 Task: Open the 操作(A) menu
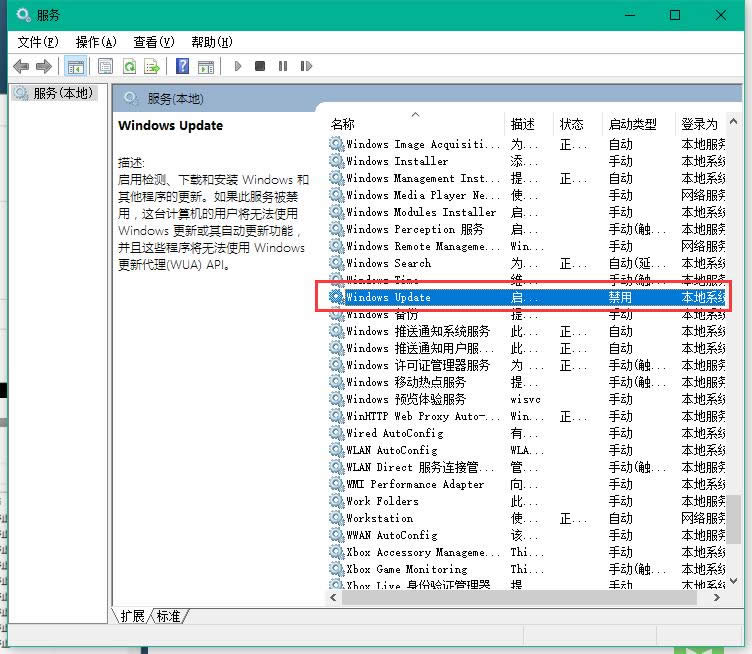[96, 42]
